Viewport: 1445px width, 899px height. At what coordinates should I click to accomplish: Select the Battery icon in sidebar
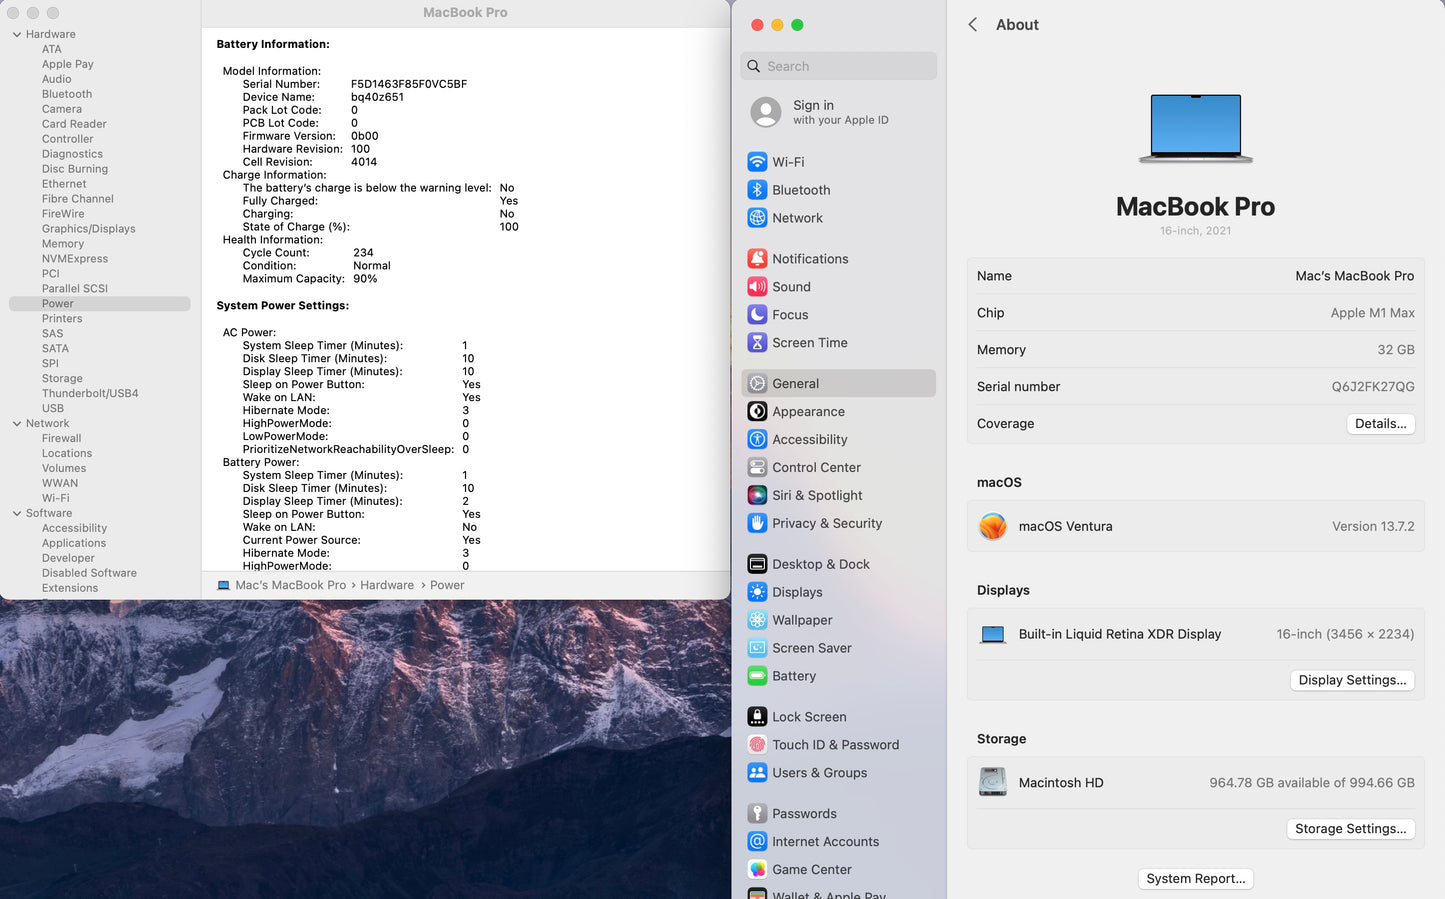tap(757, 676)
